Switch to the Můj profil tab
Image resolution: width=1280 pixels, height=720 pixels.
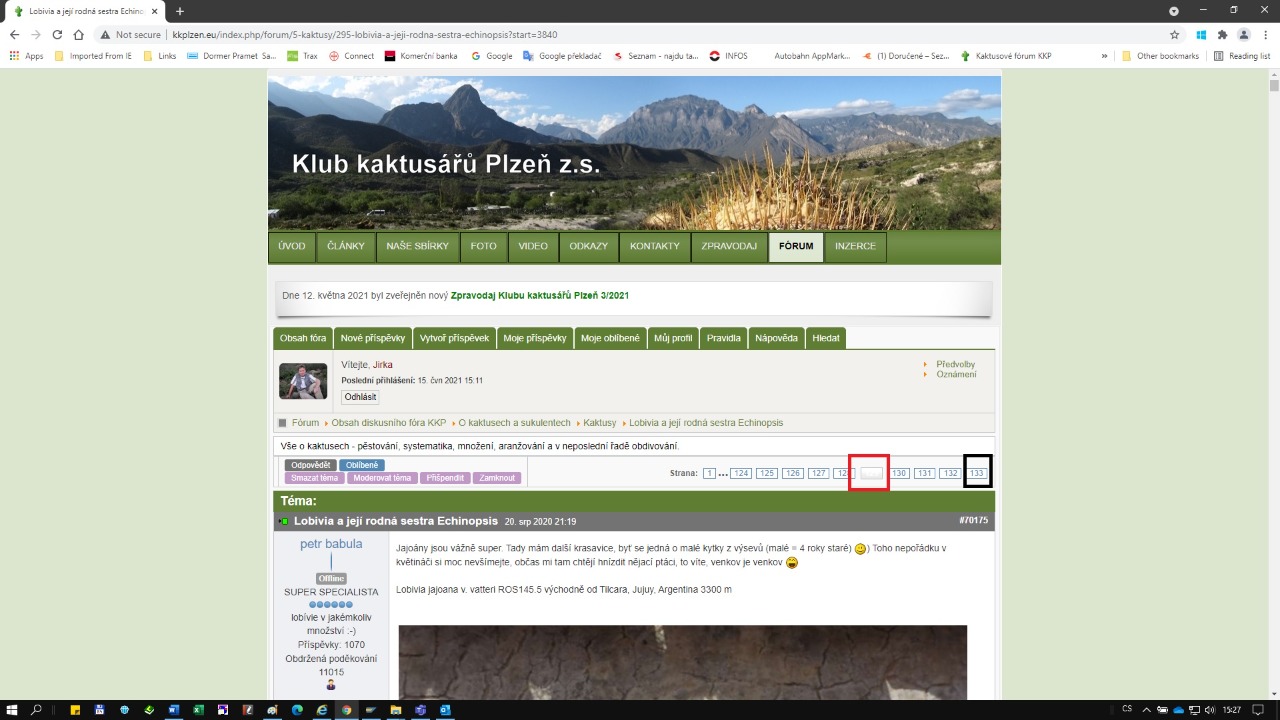point(673,338)
